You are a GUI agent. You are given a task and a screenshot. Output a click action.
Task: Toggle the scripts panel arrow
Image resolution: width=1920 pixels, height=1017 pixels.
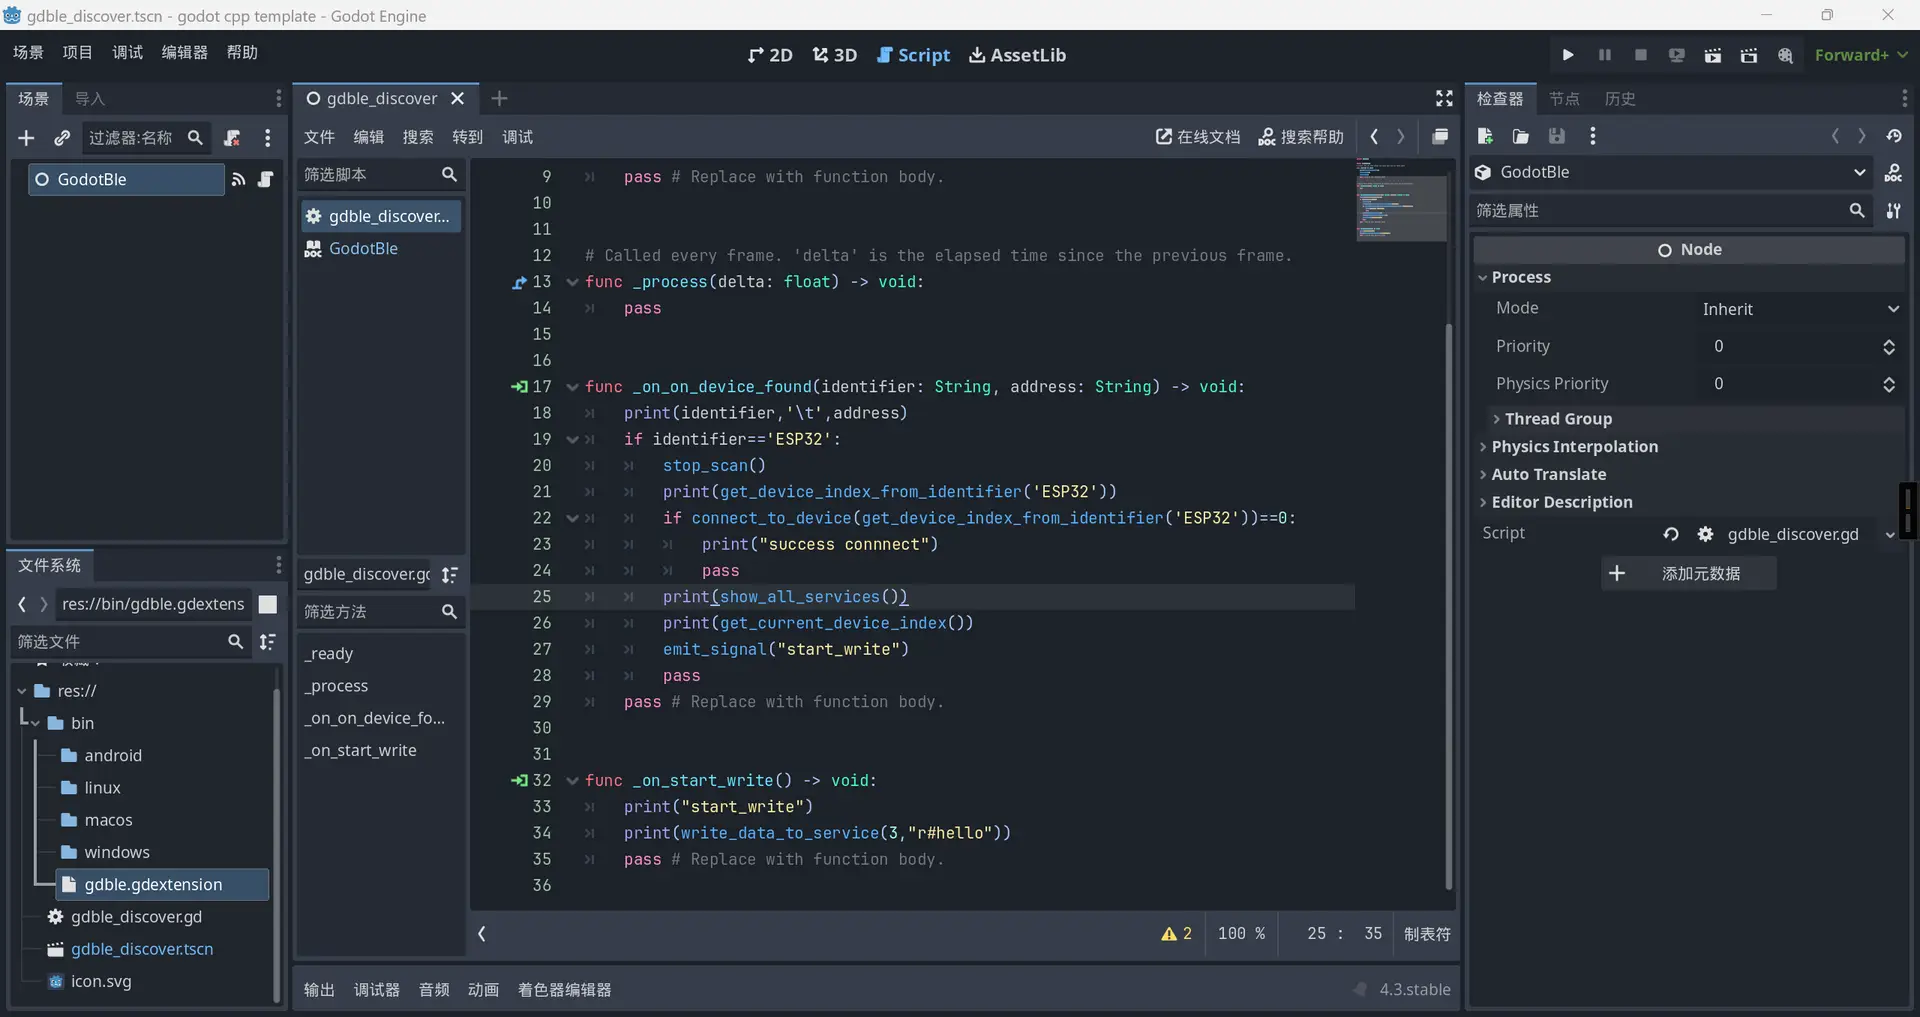click(x=482, y=934)
